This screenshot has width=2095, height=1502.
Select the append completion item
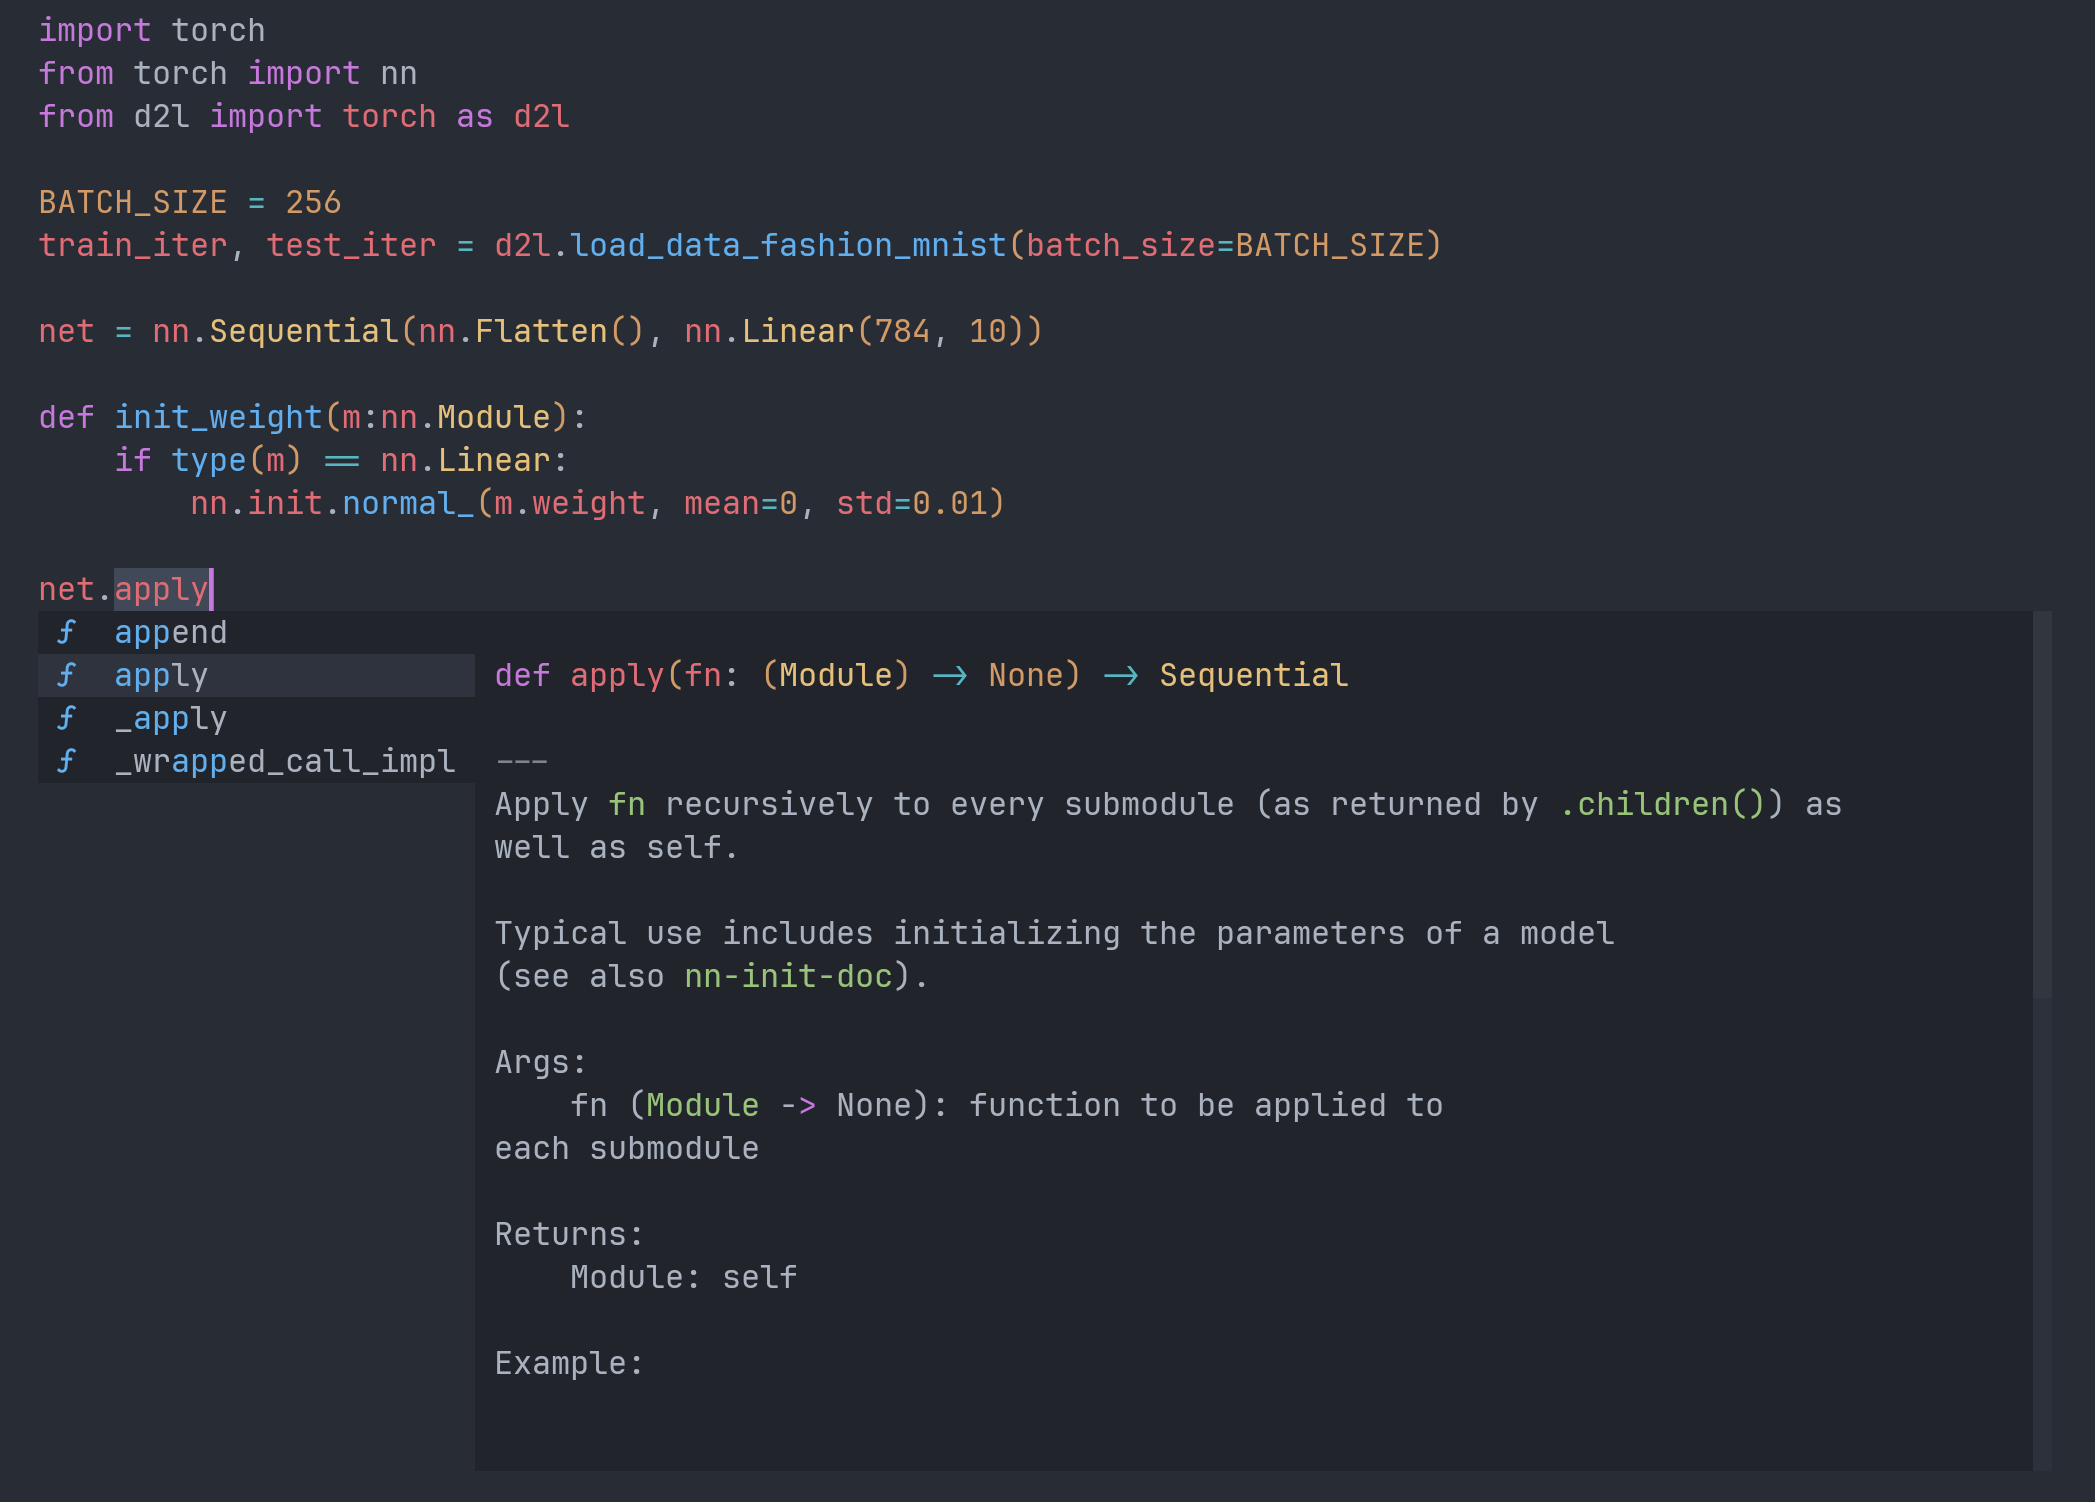click(171, 633)
